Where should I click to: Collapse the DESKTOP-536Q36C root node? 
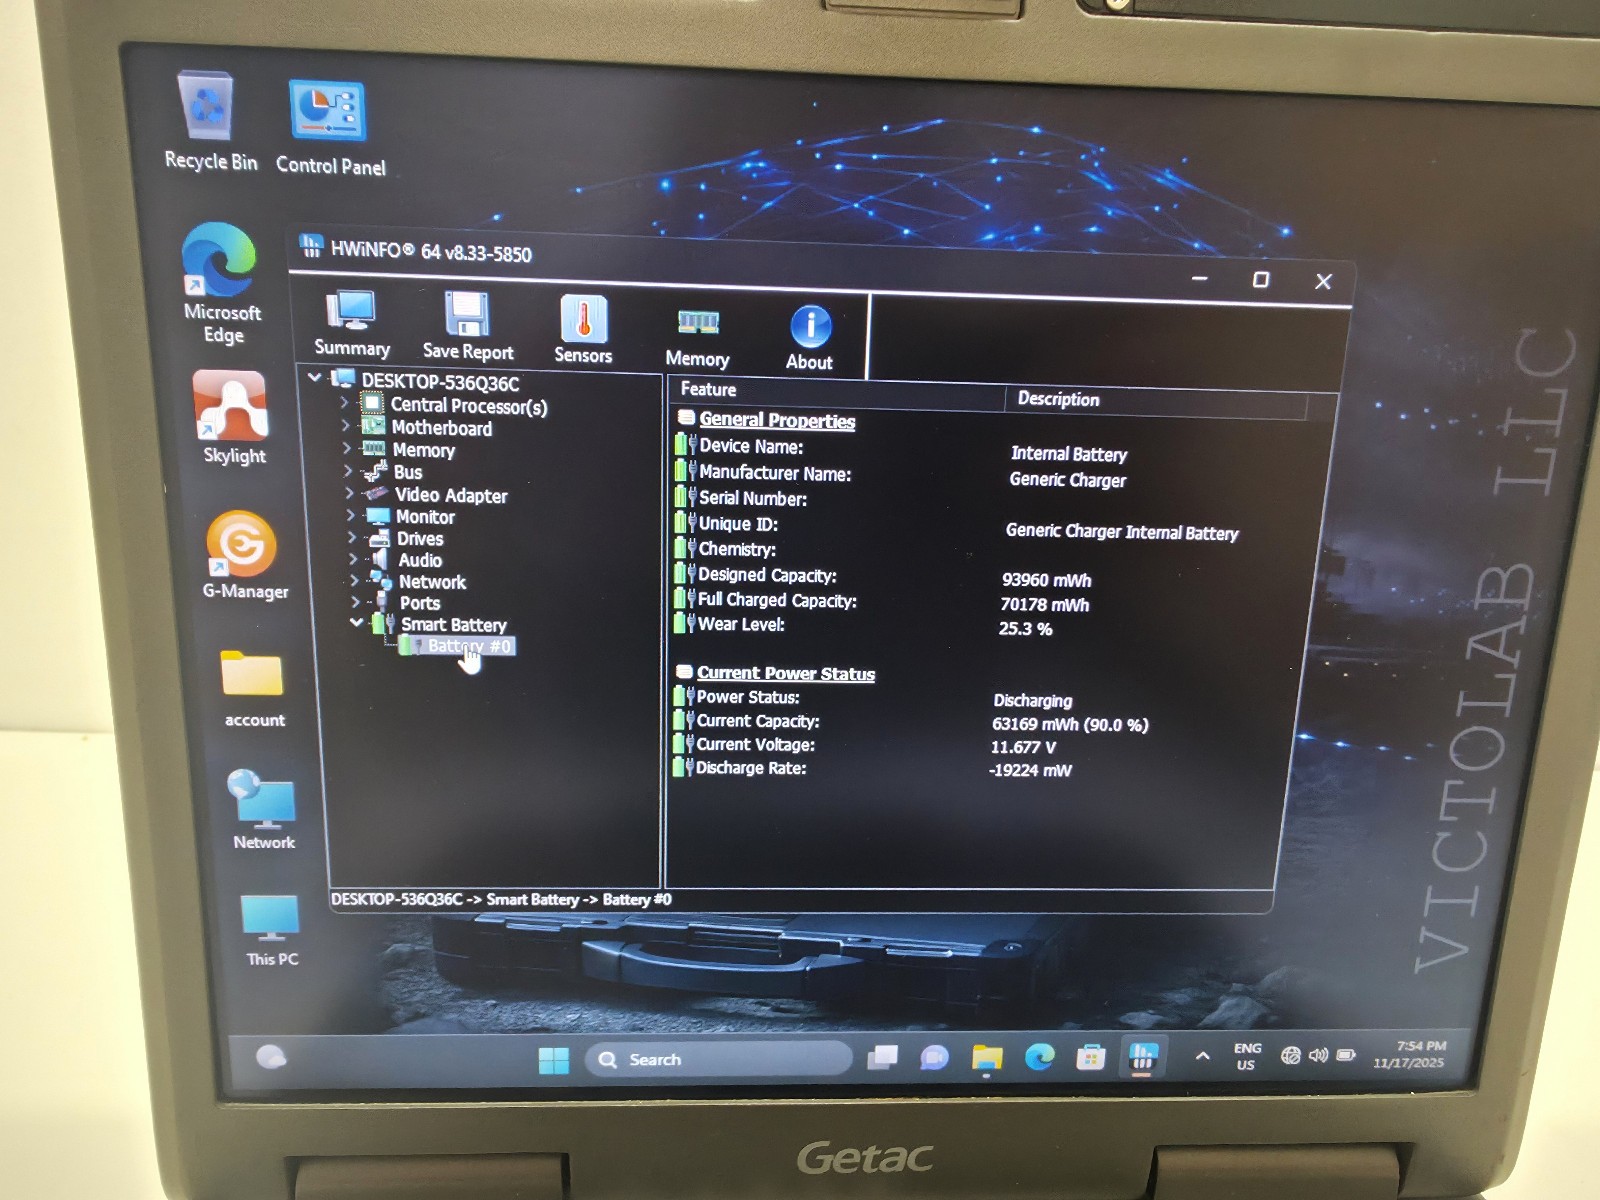tap(316, 378)
